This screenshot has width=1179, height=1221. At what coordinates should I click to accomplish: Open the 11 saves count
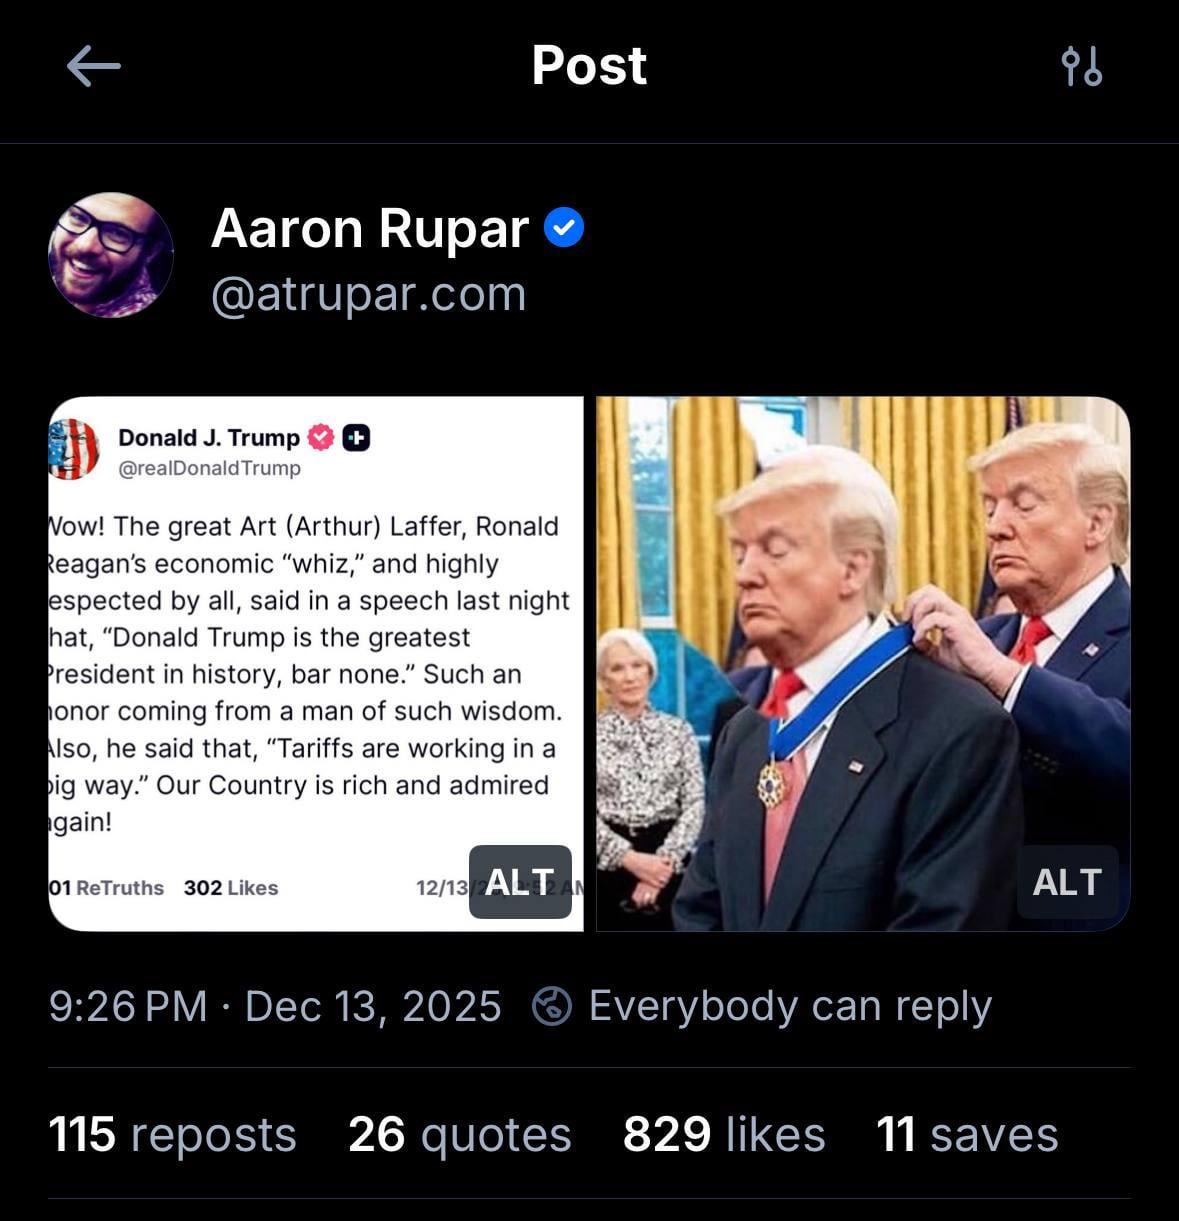coord(967,1135)
